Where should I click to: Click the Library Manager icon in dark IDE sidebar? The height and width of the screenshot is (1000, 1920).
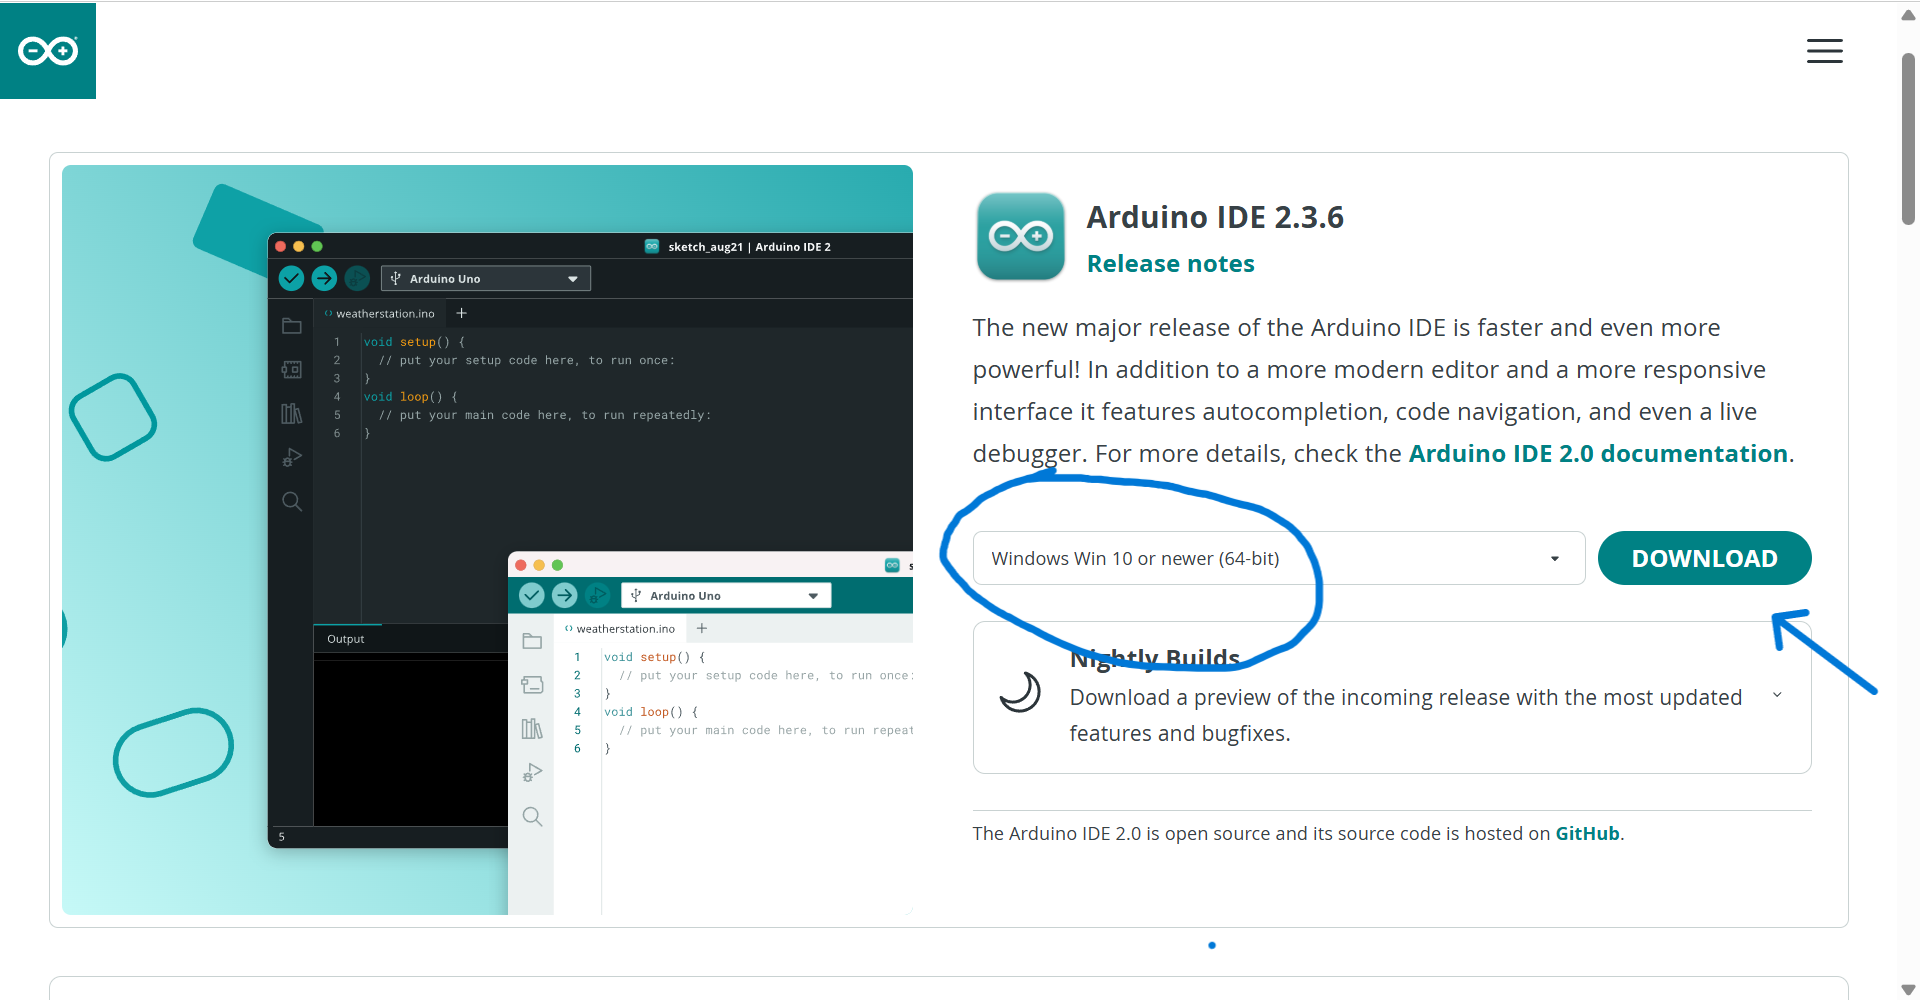tap(292, 413)
